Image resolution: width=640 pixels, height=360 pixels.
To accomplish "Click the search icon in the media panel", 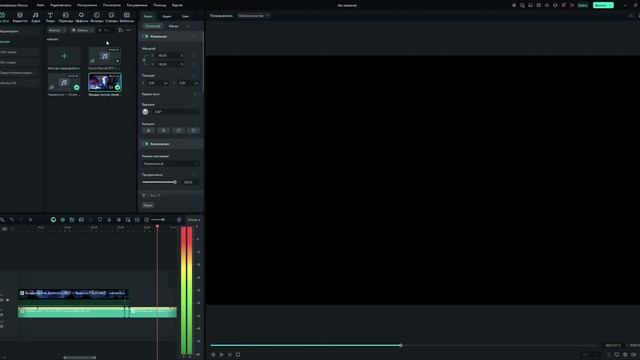I will (x=100, y=30).
